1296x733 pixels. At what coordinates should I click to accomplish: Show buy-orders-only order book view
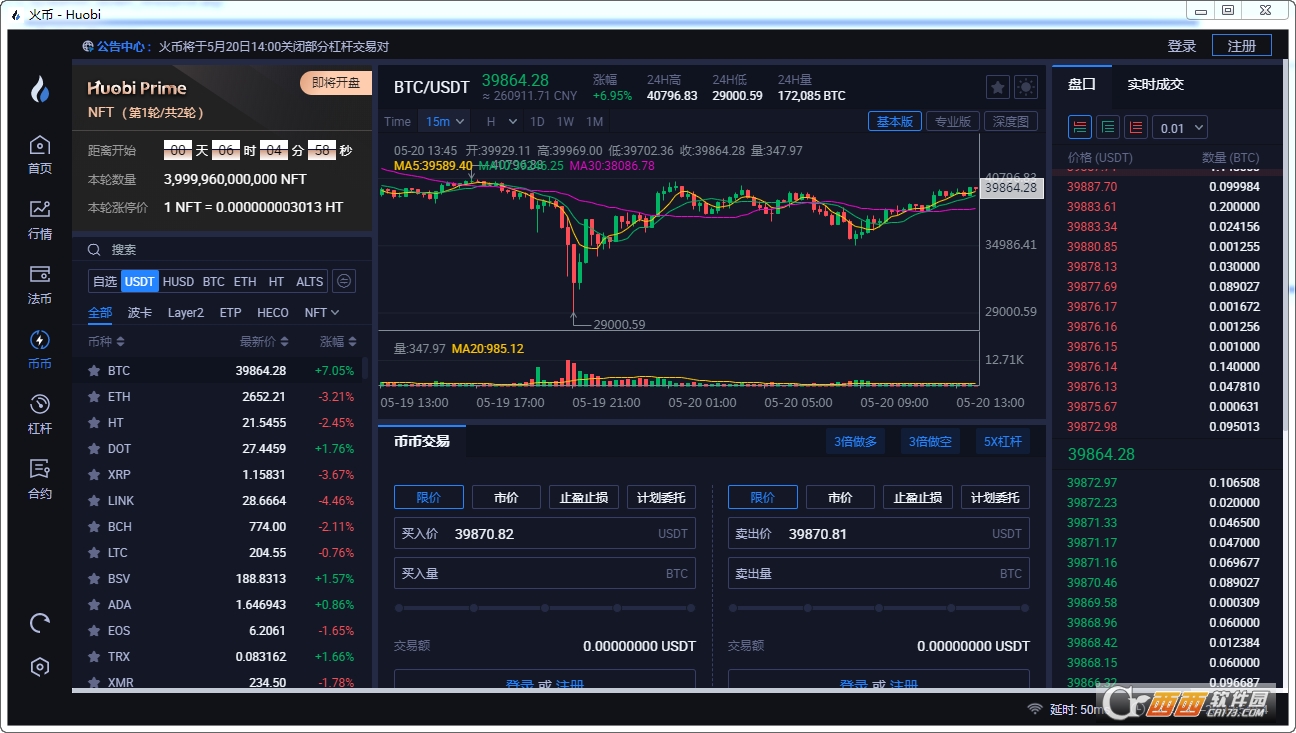pos(1108,127)
